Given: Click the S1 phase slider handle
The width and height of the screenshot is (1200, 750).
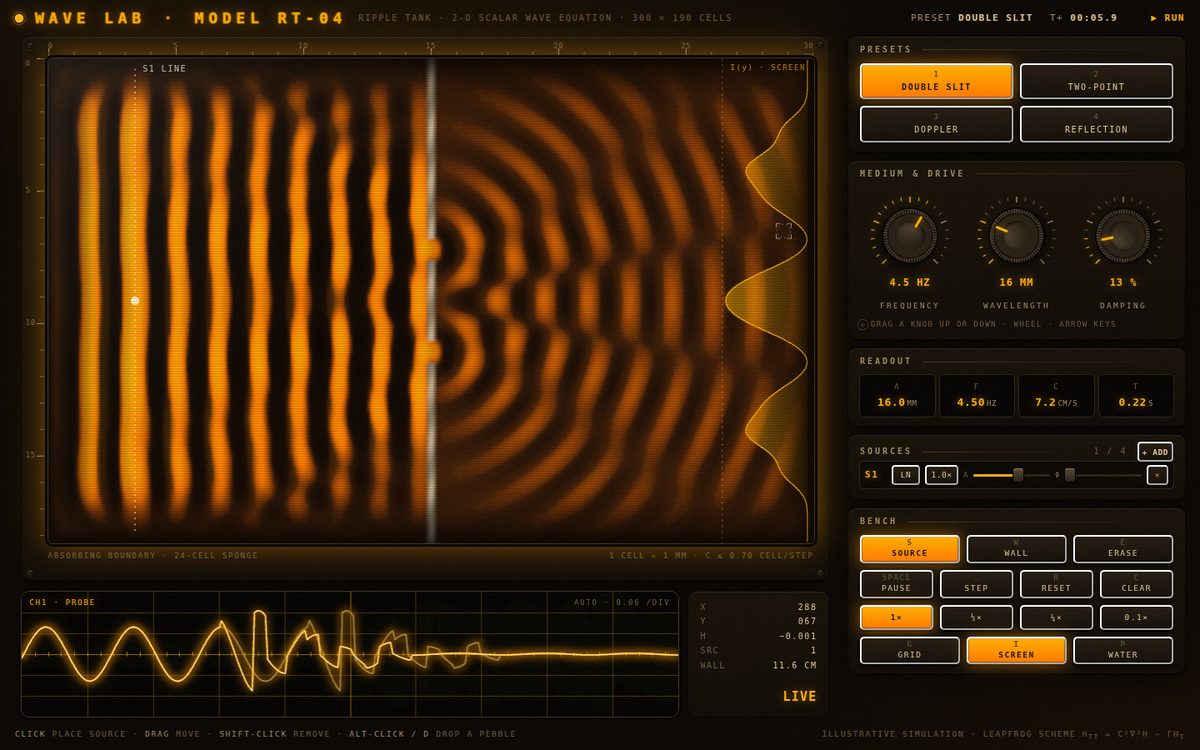Looking at the screenshot, I should [1070, 475].
